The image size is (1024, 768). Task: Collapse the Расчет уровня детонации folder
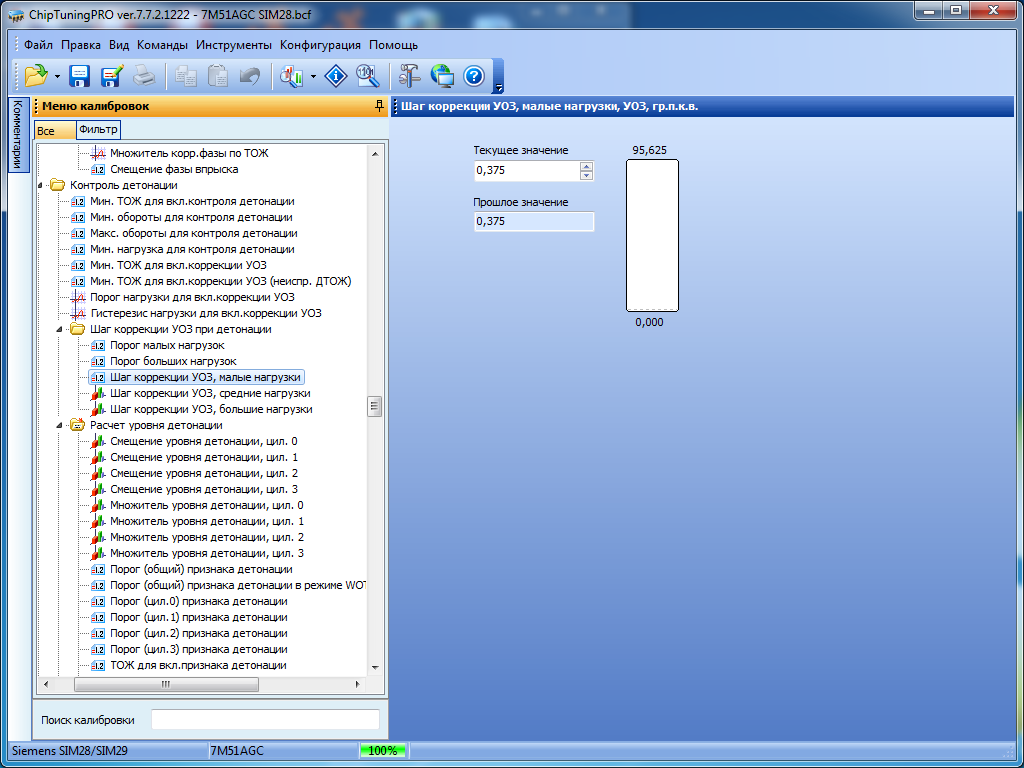[x=62, y=426]
